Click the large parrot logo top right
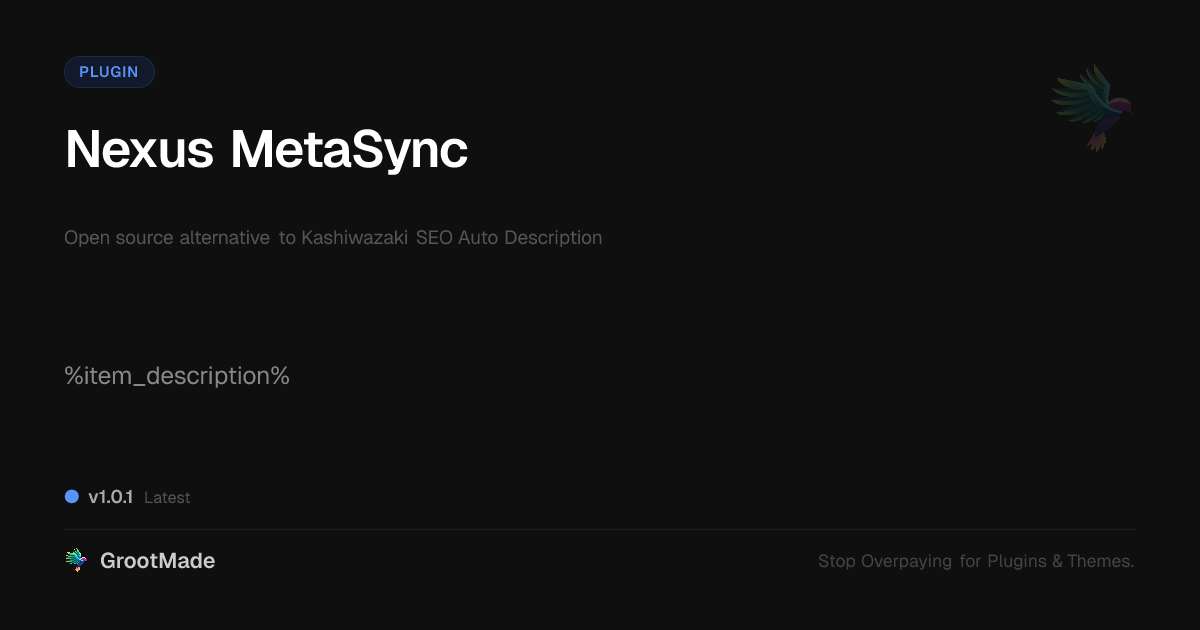This screenshot has width=1200, height=630. [x=1092, y=107]
